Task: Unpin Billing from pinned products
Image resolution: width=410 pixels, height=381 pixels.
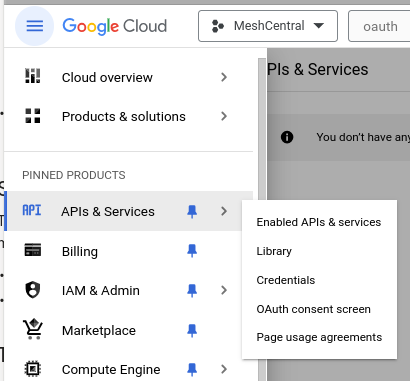Action: coord(192,251)
